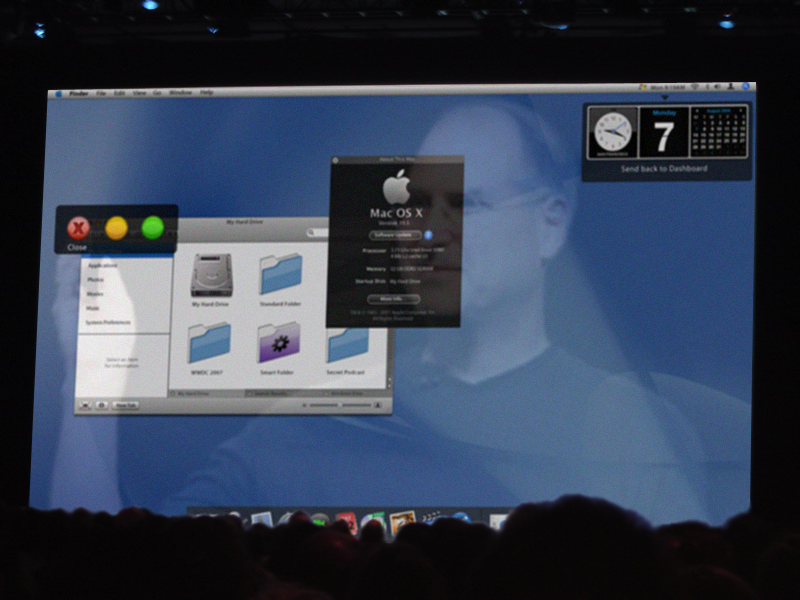Click the volume icon in the menu bar
800x600 pixels.
click(x=717, y=87)
